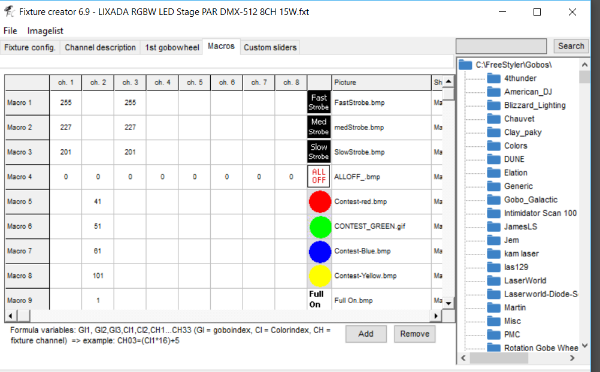This screenshot has width=600, height=372.
Task: Click the ch. 5 column header
Action: point(195,82)
